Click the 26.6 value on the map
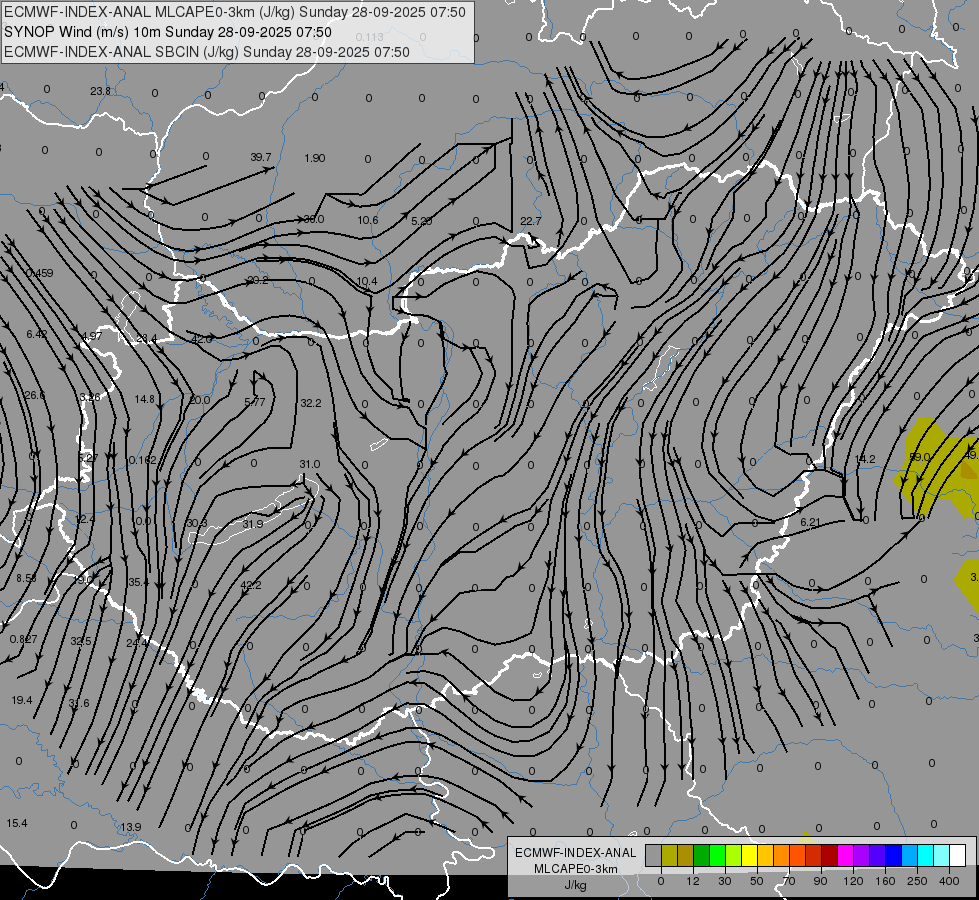The image size is (979, 900). point(34,395)
